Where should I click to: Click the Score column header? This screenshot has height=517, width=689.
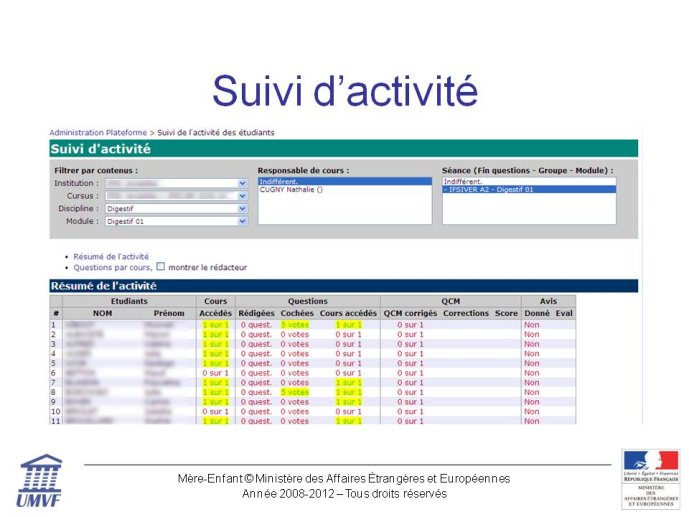point(506,313)
